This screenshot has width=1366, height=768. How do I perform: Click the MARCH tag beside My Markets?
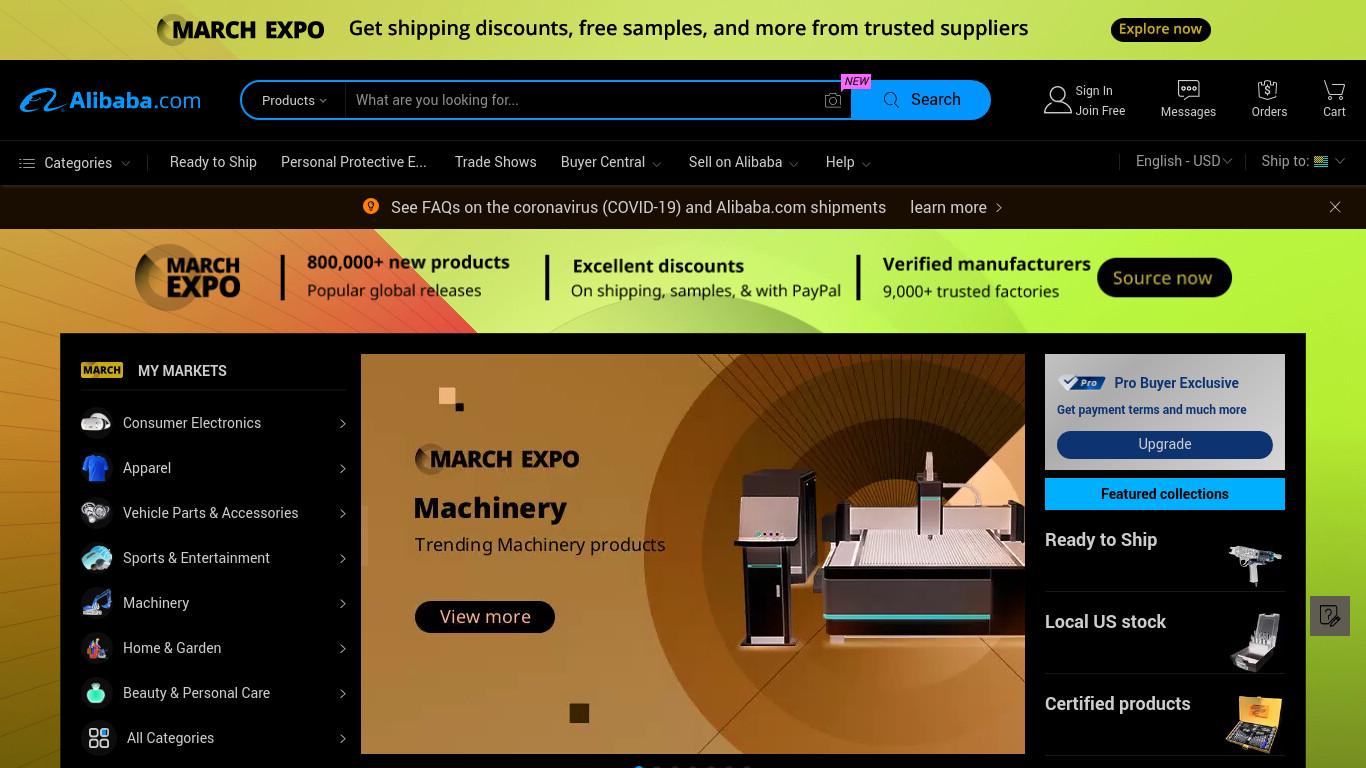pos(102,370)
